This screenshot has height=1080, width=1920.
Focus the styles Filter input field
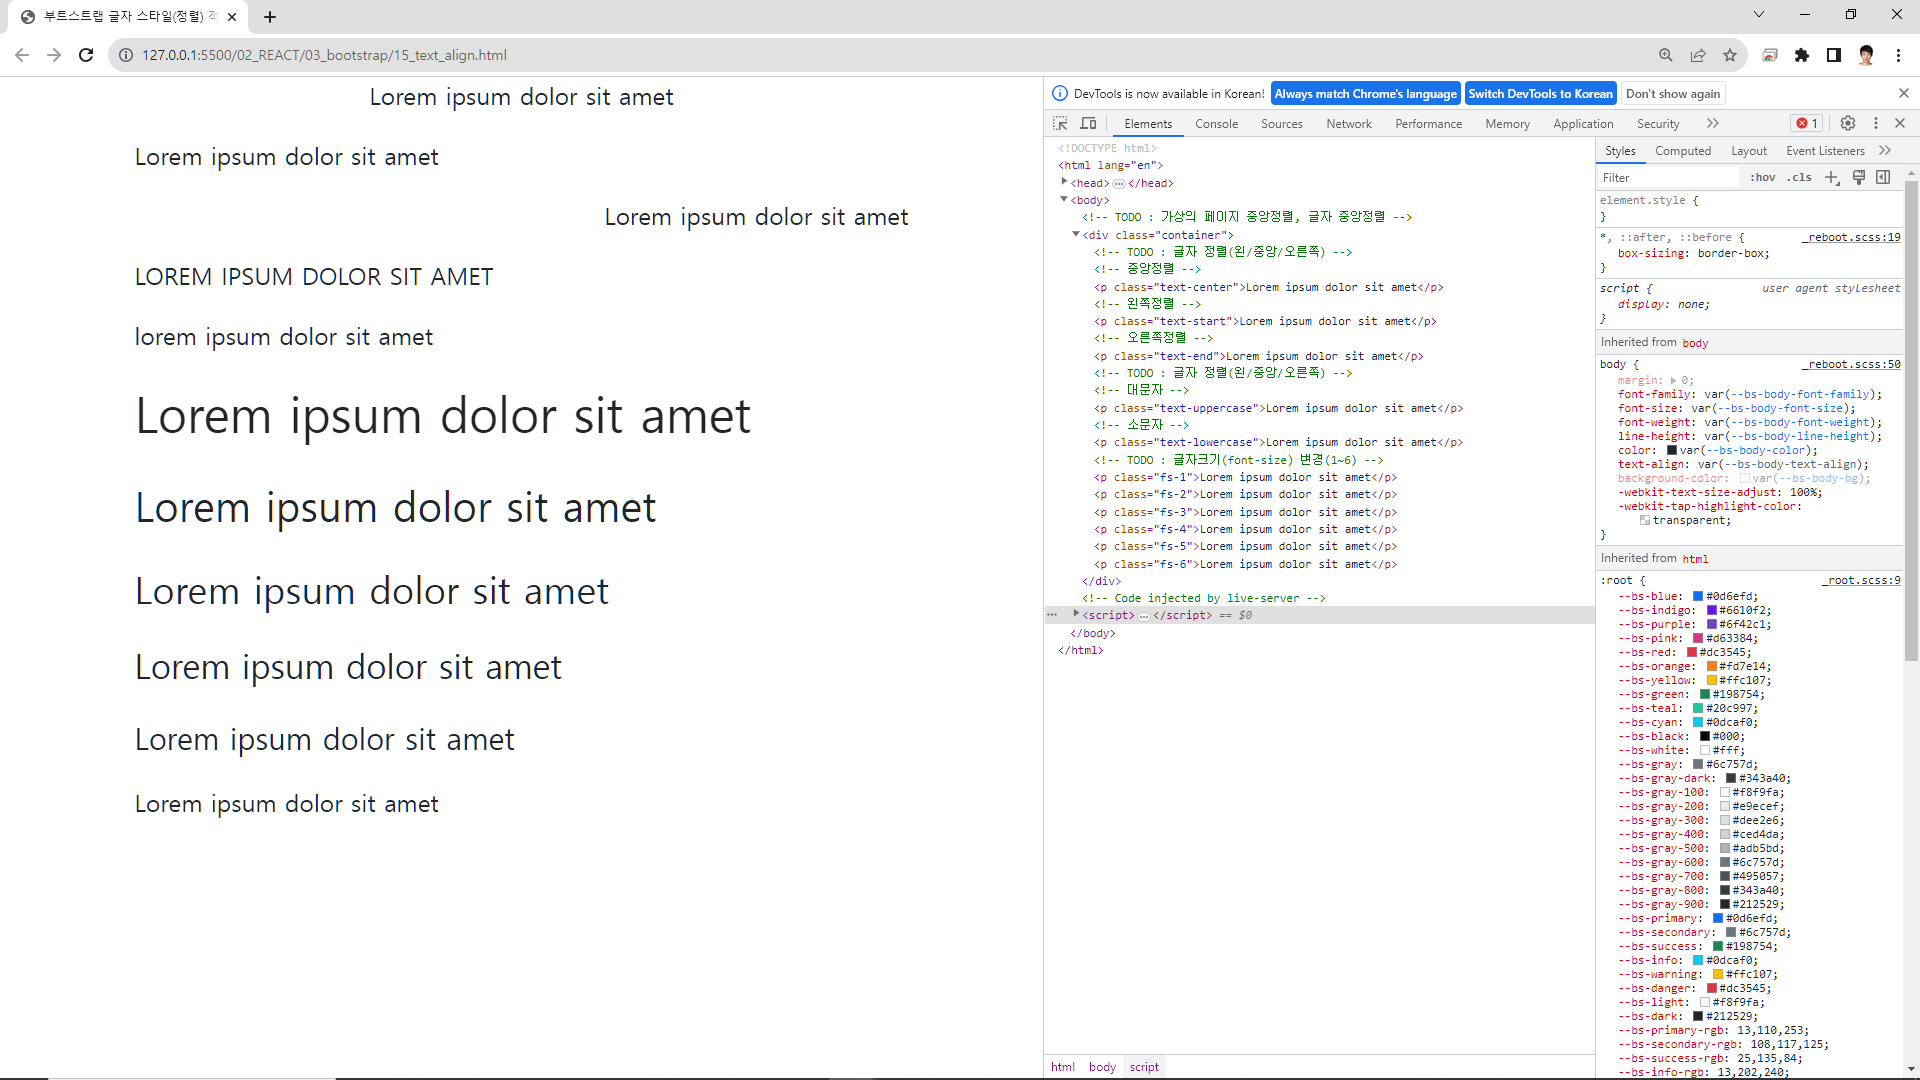[1668, 177]
